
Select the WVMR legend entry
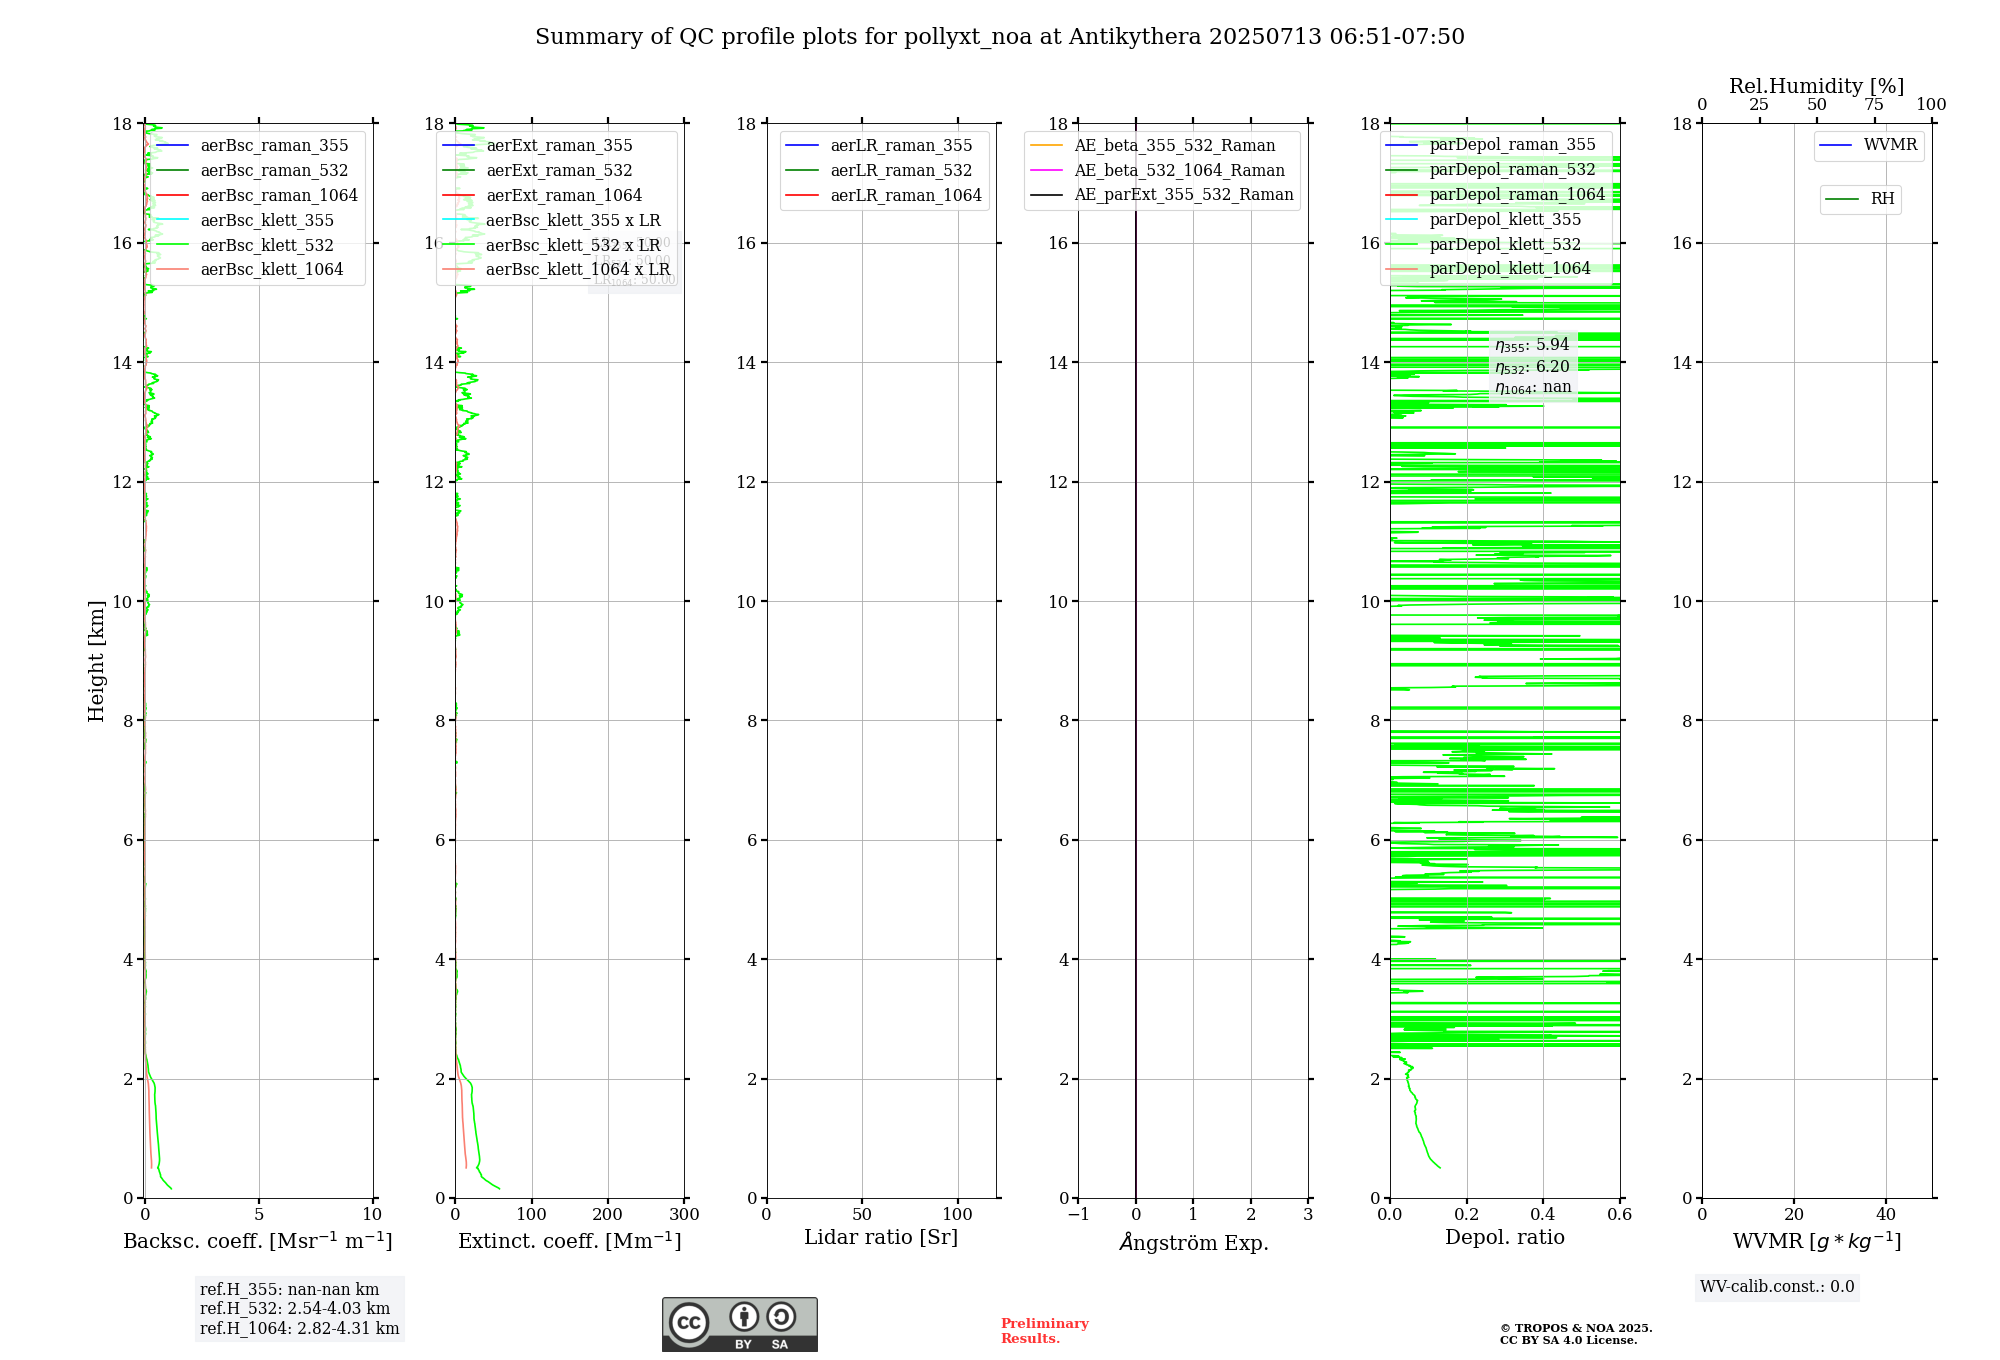(1869, 146)
